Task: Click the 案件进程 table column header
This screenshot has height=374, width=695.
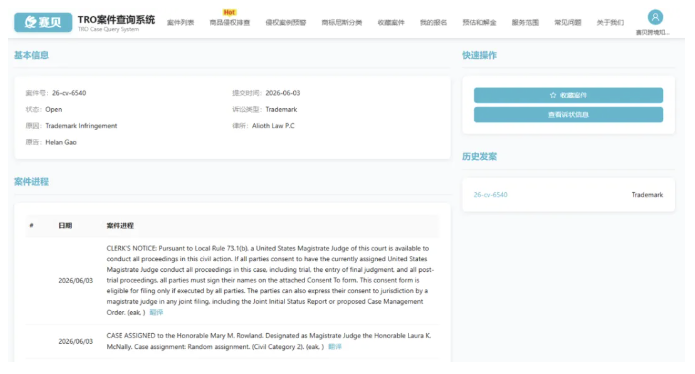Action: coord(120,226)
